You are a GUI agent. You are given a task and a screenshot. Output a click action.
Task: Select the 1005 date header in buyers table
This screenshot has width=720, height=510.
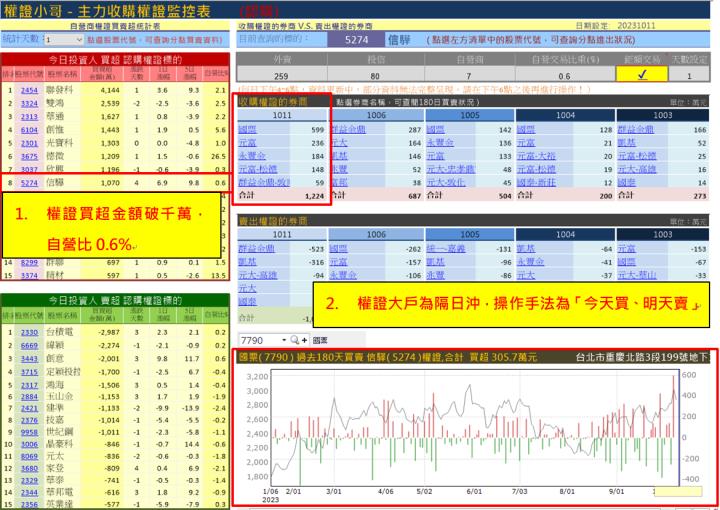click(470, 115)
